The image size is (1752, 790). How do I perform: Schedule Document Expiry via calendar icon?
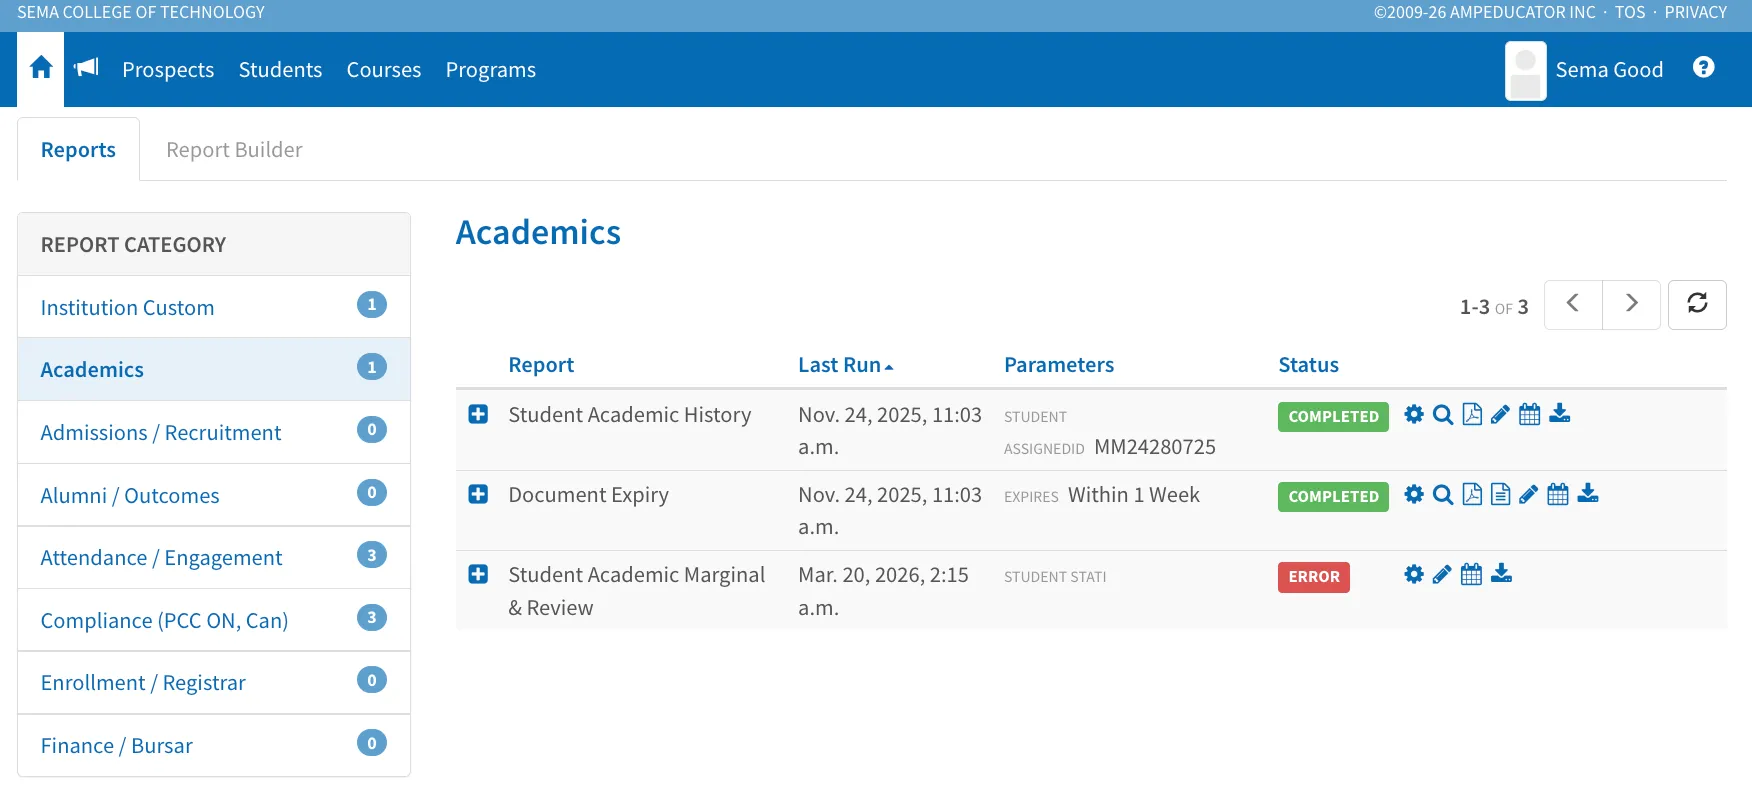(x=1558, y=494)
